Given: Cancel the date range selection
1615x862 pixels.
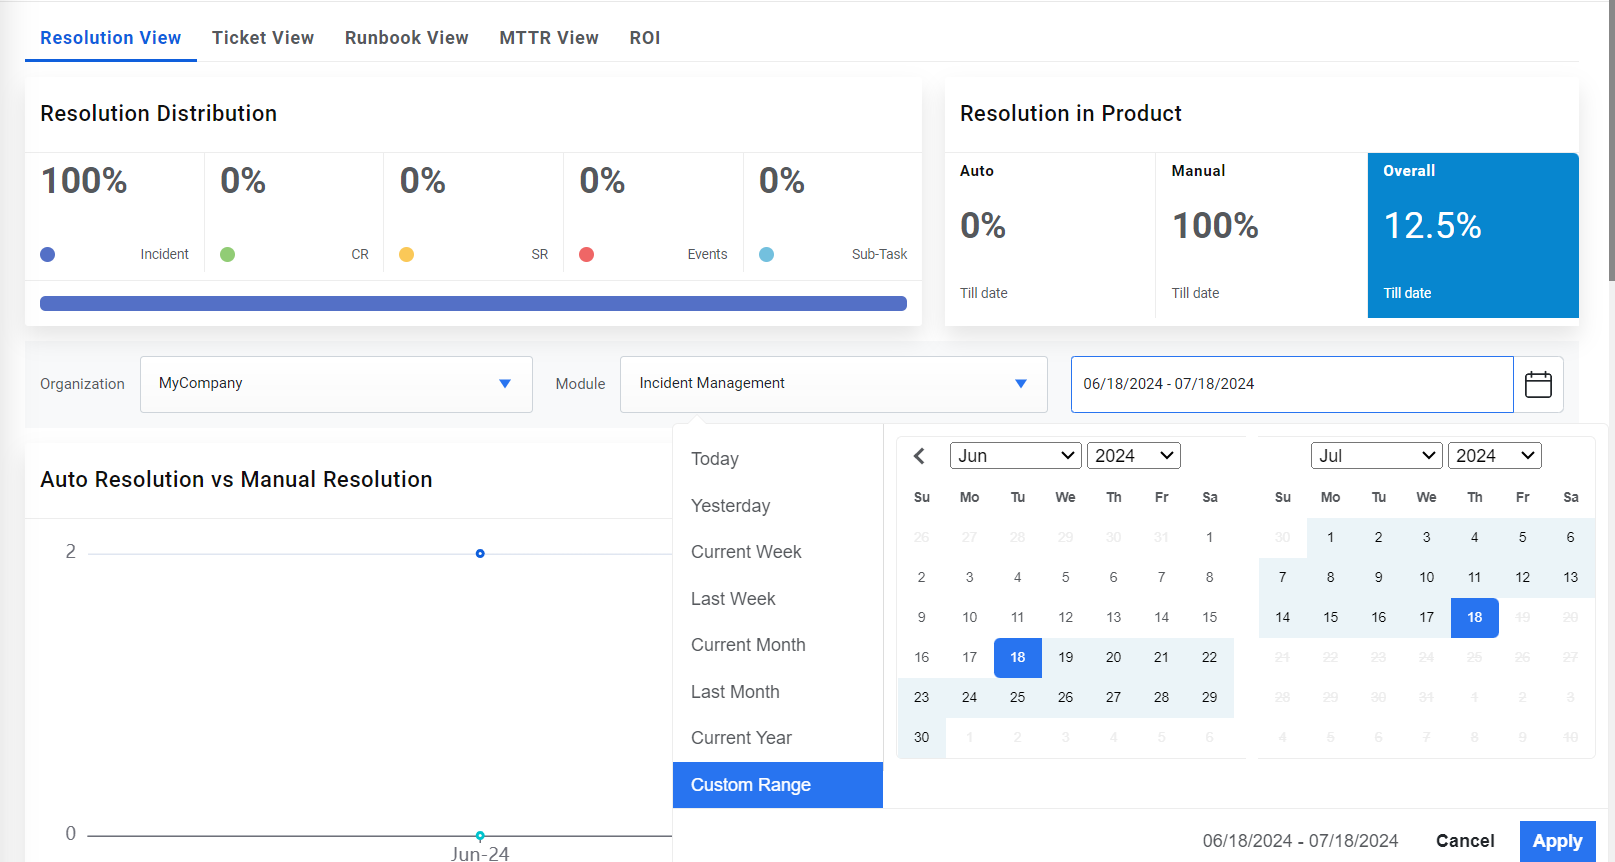Looking at the screenshot, I should (1465, 841).
